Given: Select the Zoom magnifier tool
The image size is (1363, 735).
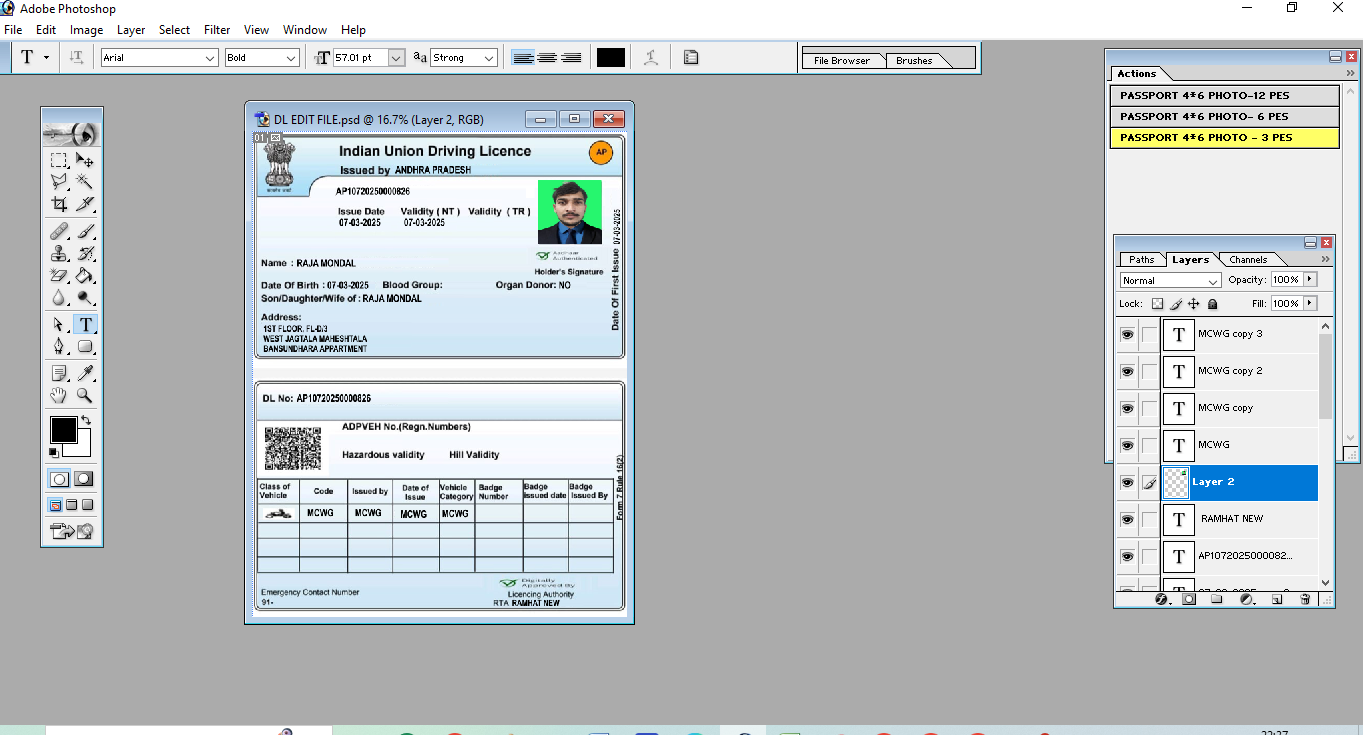Looking at the screenshot, I should [x=85, y=396].
